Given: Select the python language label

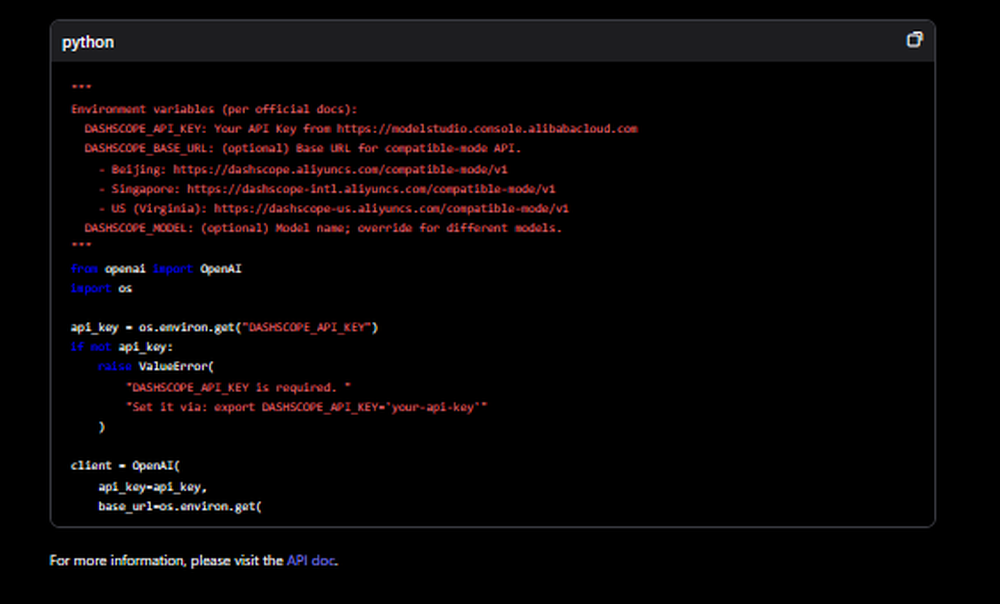Looking at the screenshot, I should pyautogui.click(x=88, y=42).
